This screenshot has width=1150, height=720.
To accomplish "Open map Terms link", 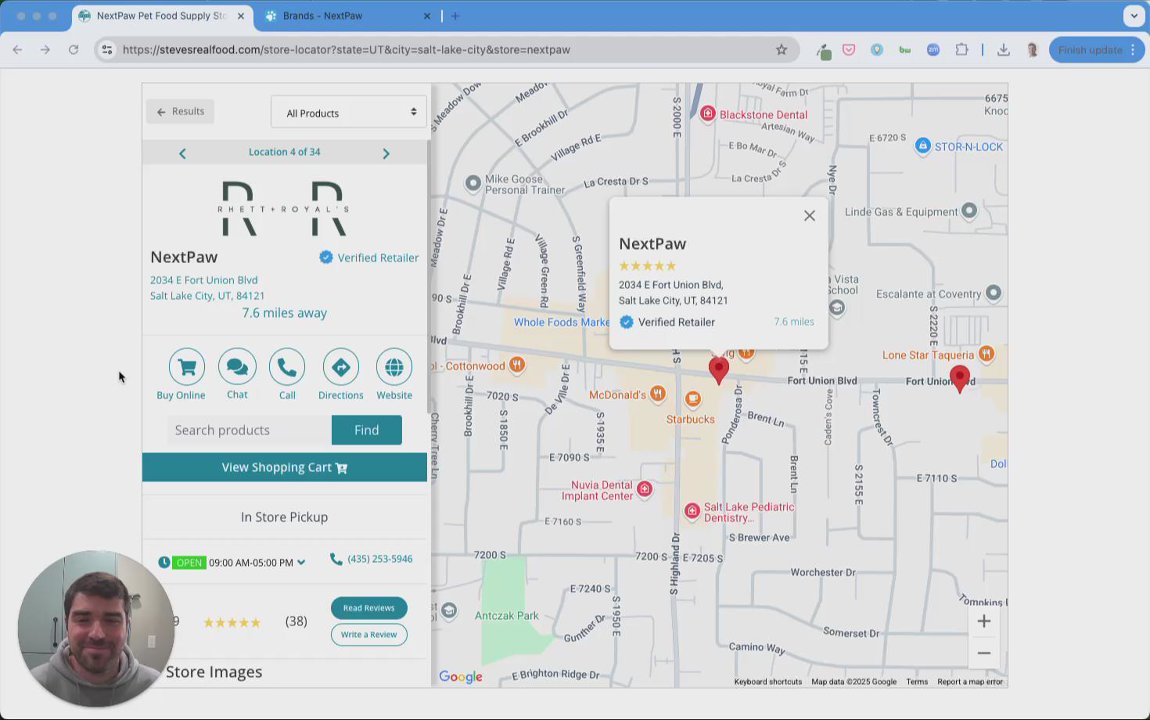I will (x=917, y=682).
